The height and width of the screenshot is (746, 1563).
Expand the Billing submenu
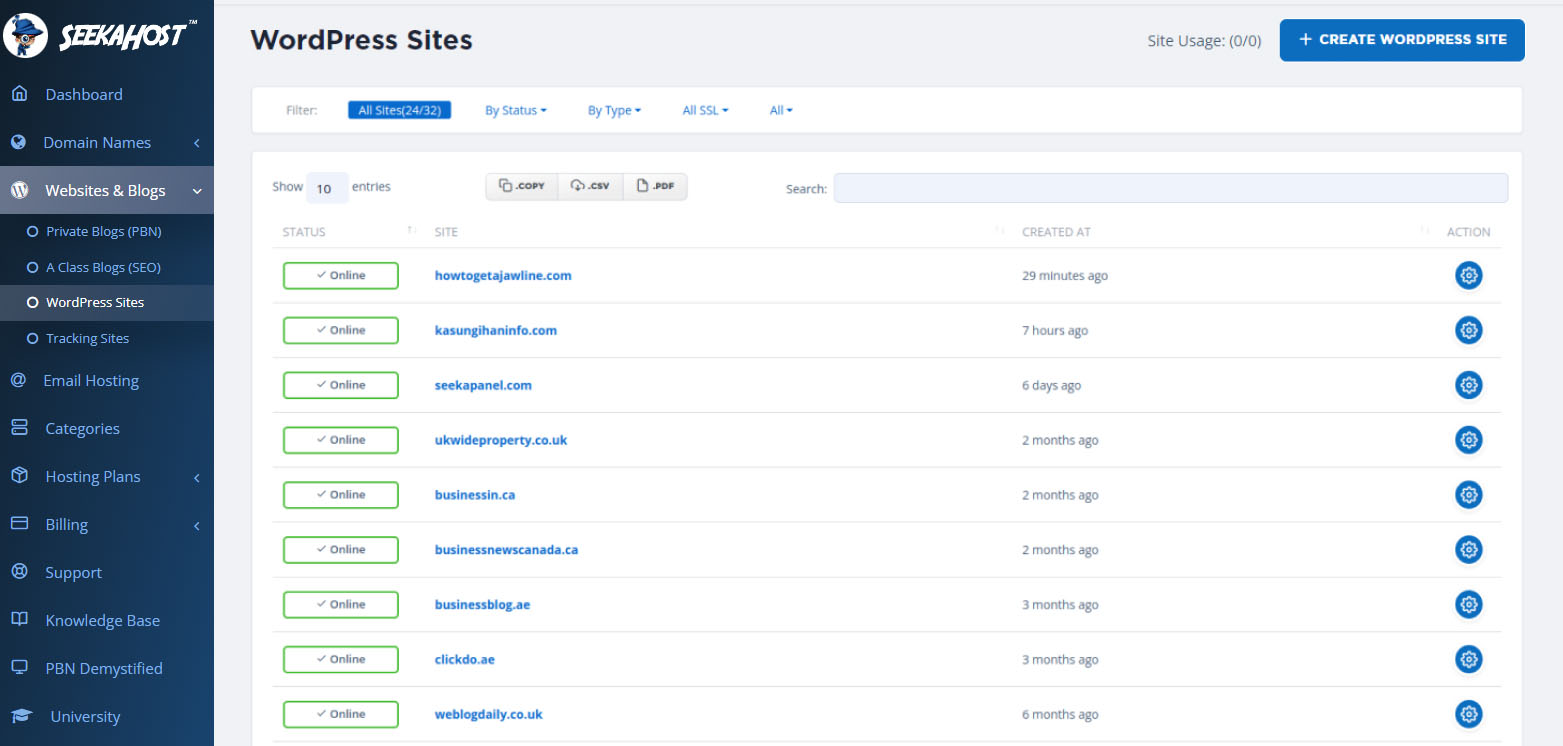pyautogui.click(x=197, y=525)
